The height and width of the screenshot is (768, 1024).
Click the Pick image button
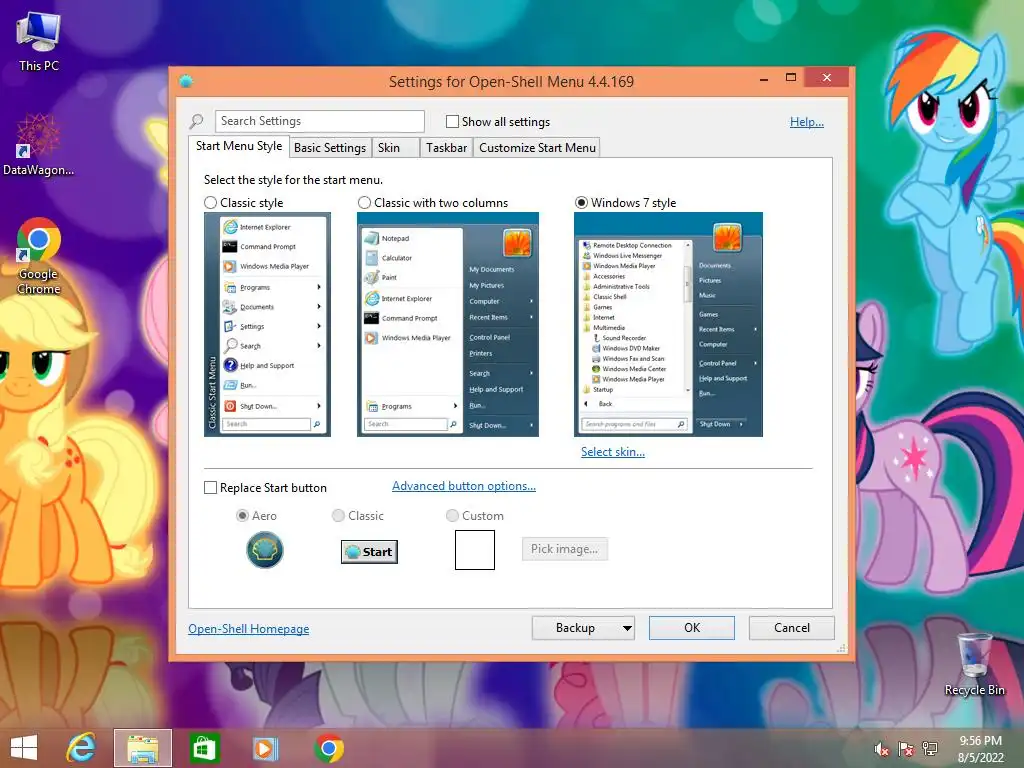564,549
